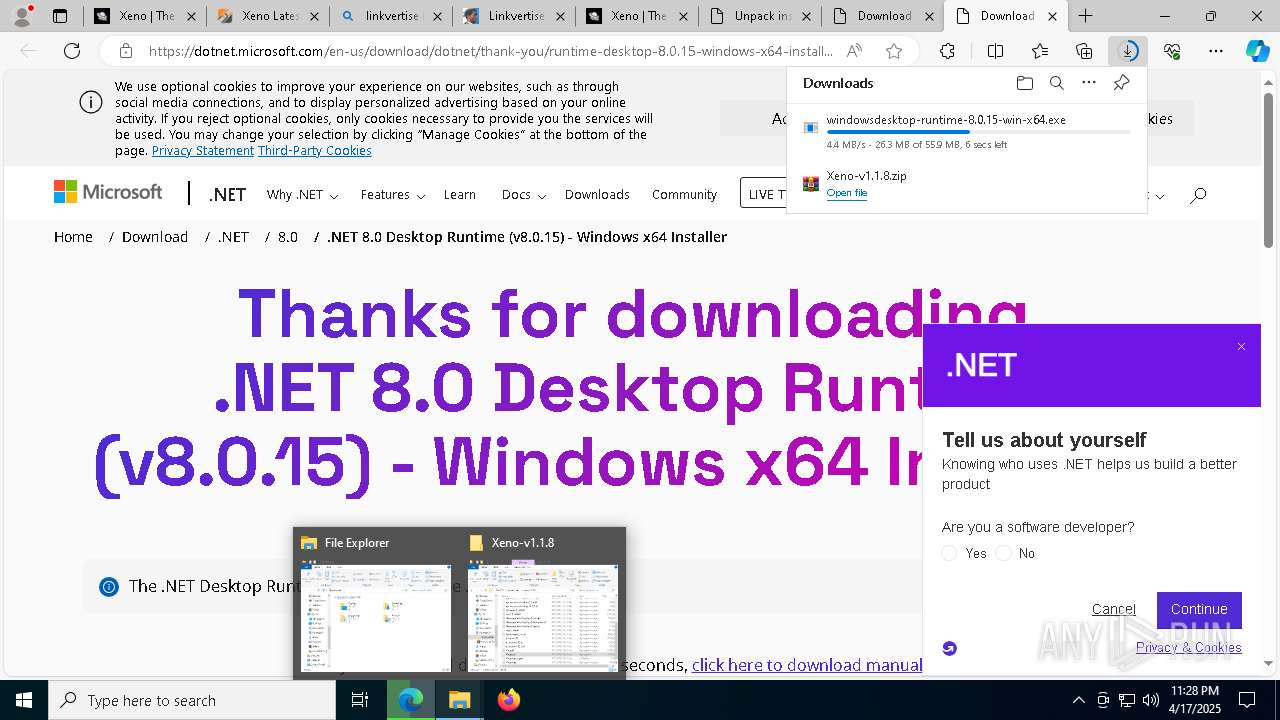This screenshot has height=720, width=1280.
Task: Select No for software developer
Action: [1003, 553]
